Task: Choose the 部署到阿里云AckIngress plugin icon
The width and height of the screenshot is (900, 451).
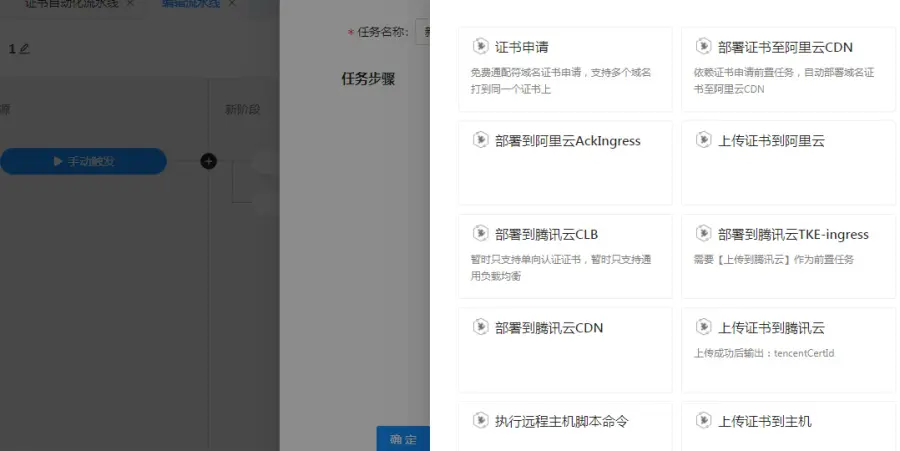Action: [x=480, y=139]
